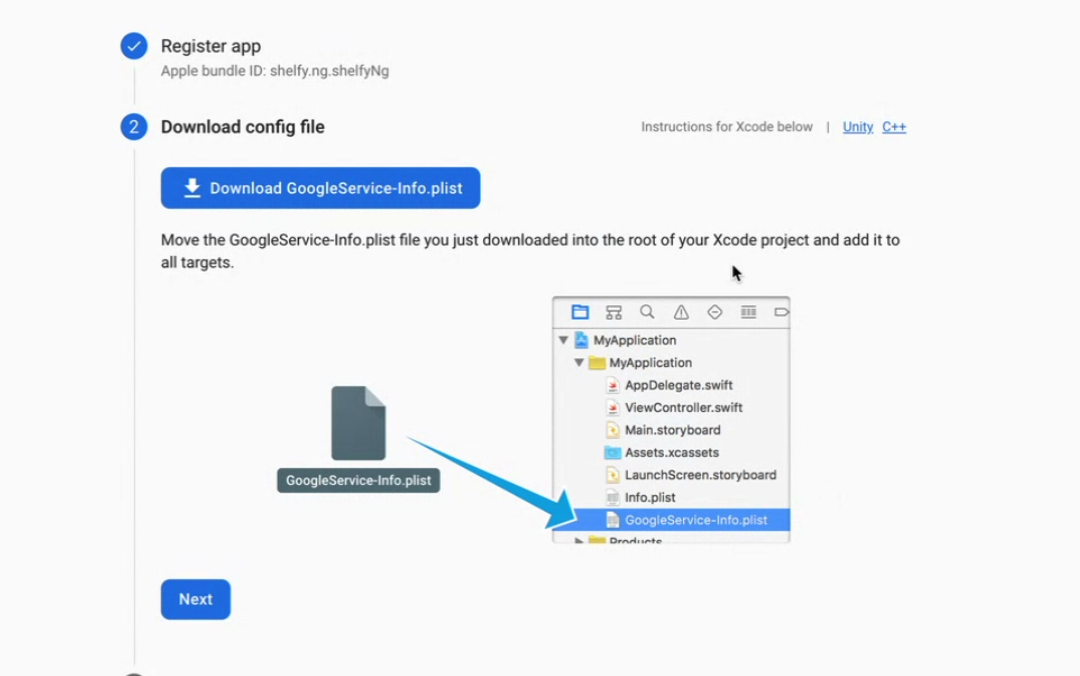Screen dimensions: 1080x676
Task: Click the warning triangle issue navigator icon
Action: (x=681, y=312)
